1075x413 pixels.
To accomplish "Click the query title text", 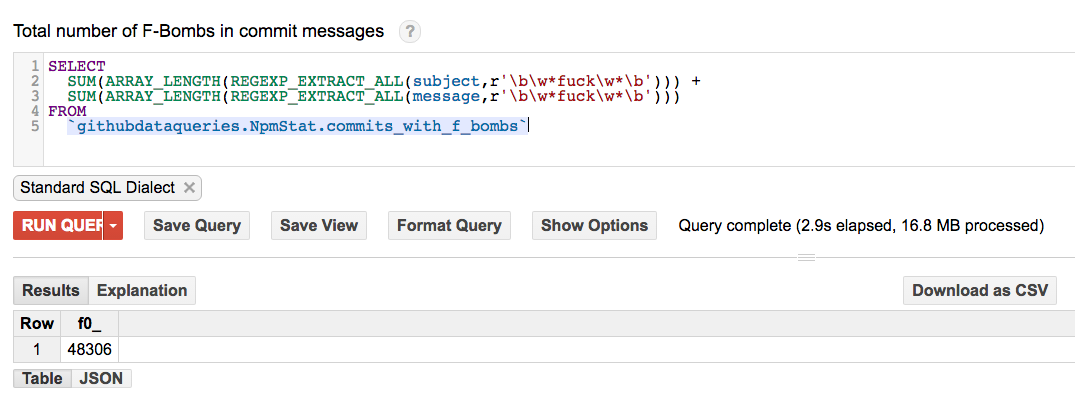I will [198, 32].
